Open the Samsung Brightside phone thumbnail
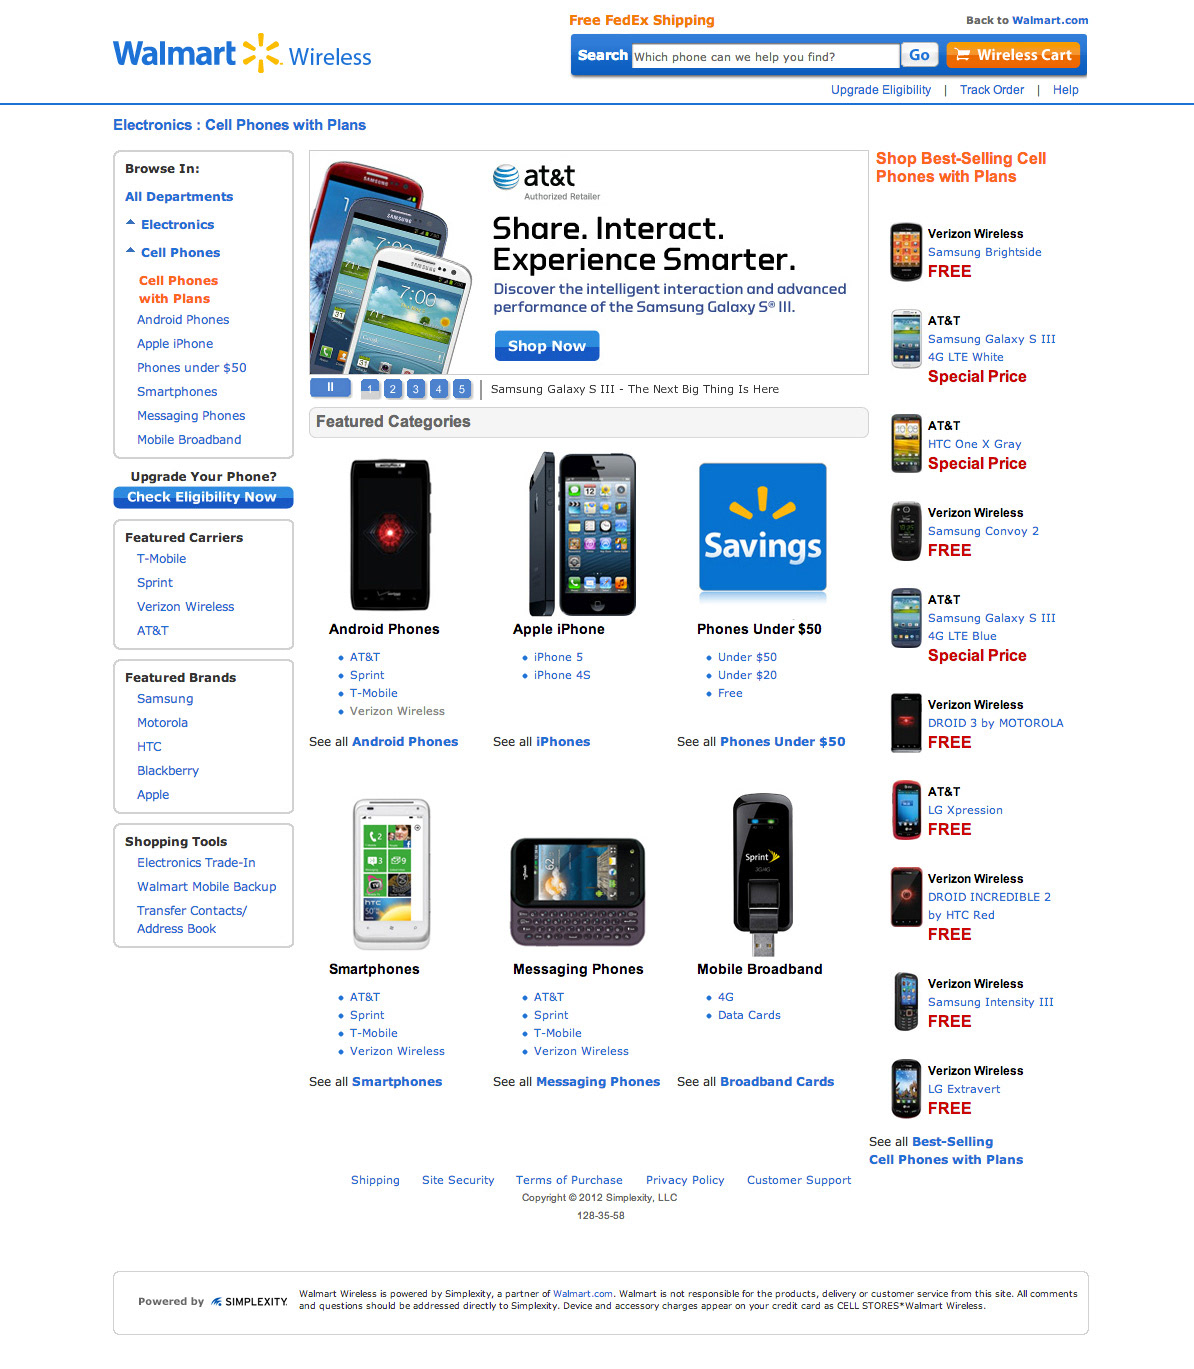Image resolution: width=1194 pixels, height=1369 pixels. (906, 252)
